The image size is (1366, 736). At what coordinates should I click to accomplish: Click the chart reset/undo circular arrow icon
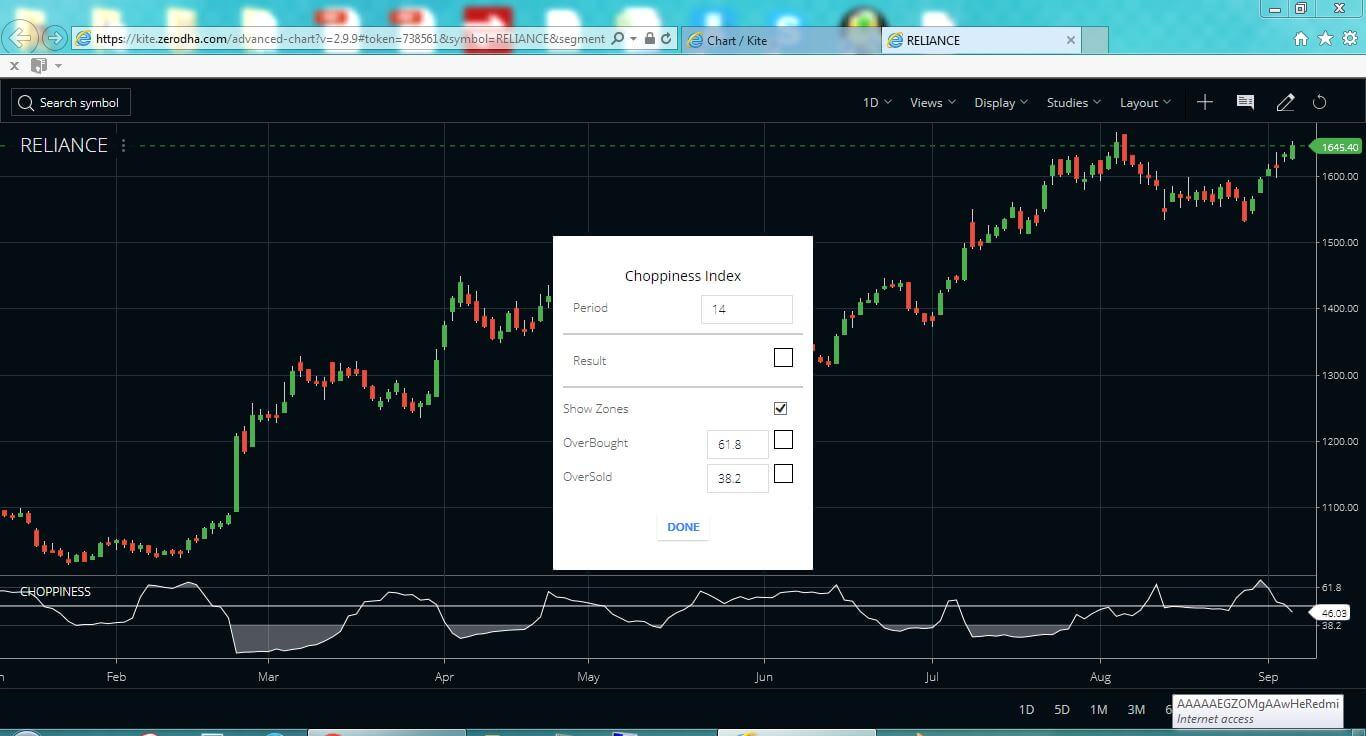(1319, 102)
